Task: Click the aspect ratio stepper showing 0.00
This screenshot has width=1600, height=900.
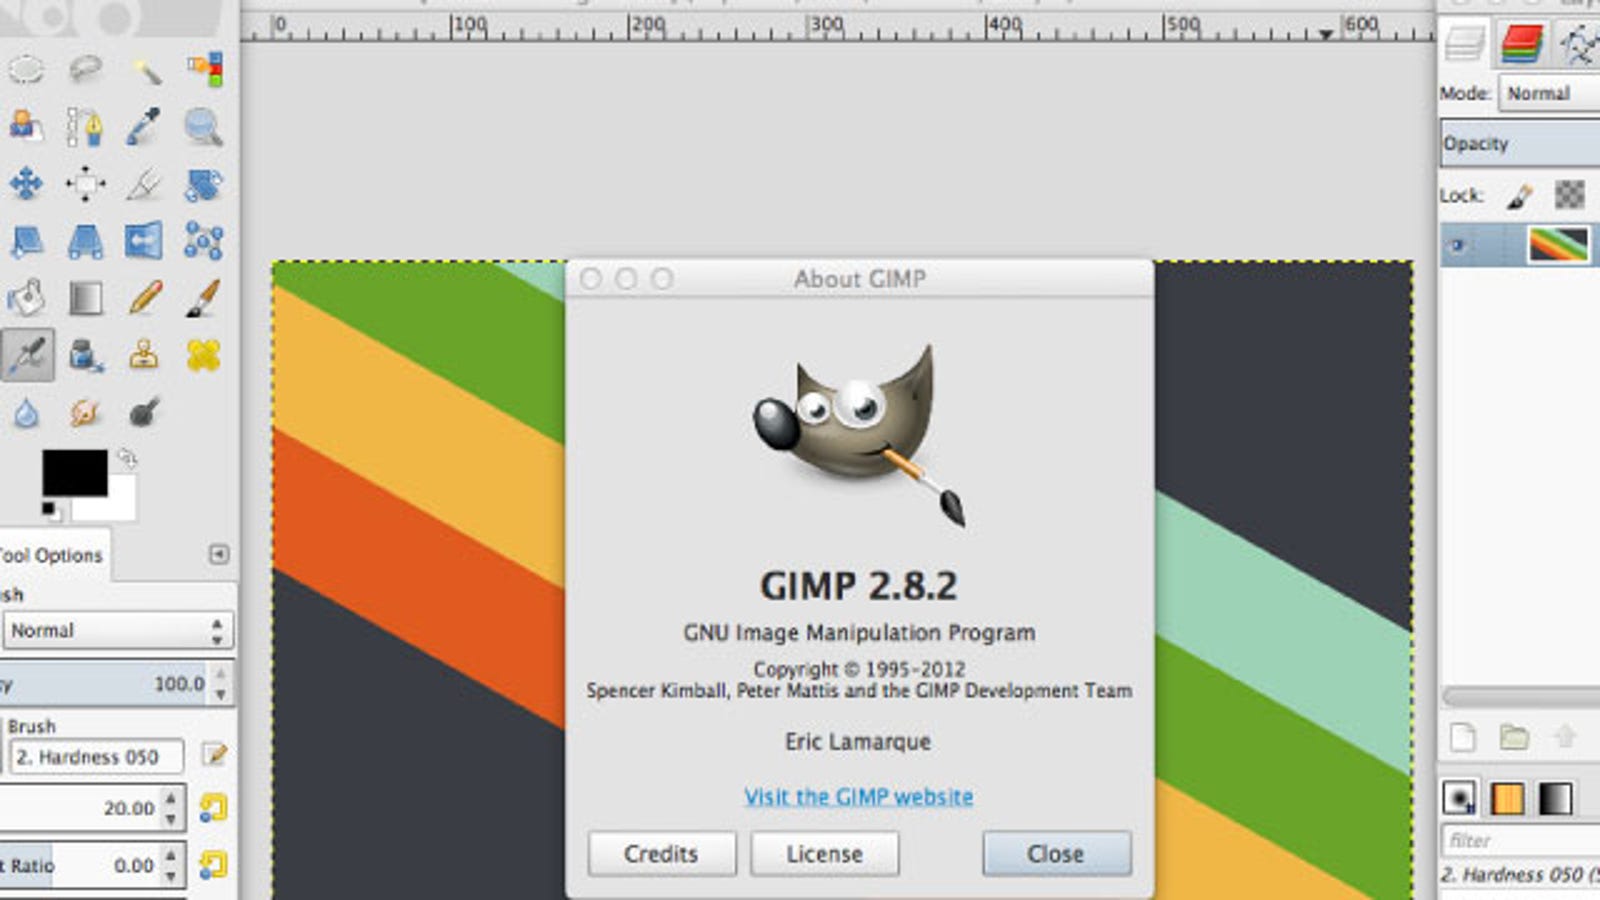Action: pyautogui.click(x=92, y=865)
